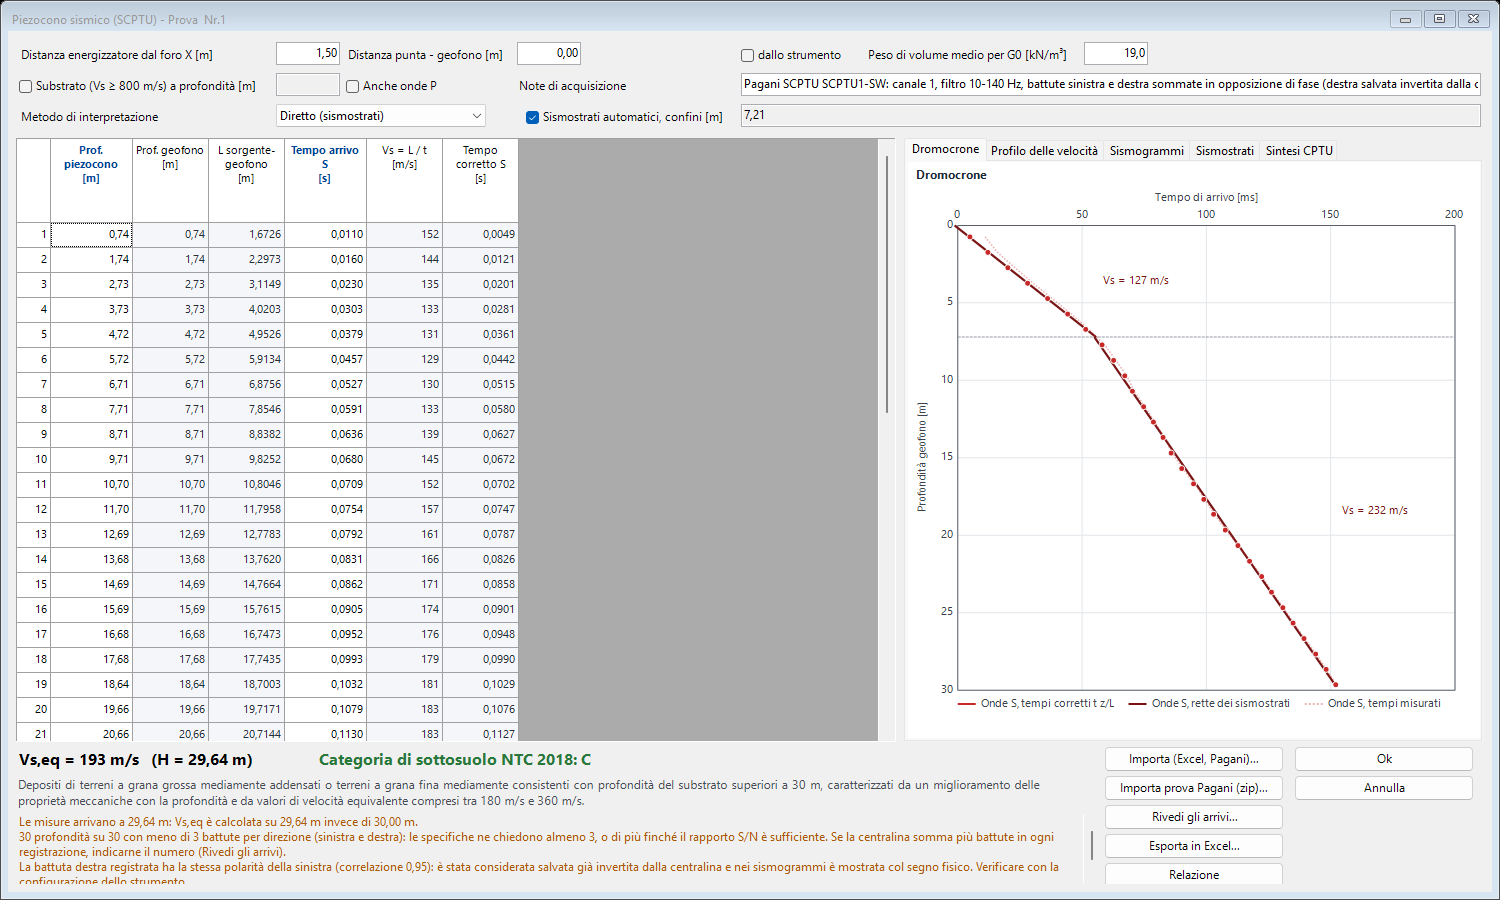
Task: Tick the dallo strumento checkbox
Action: click(x=747, y=55)
